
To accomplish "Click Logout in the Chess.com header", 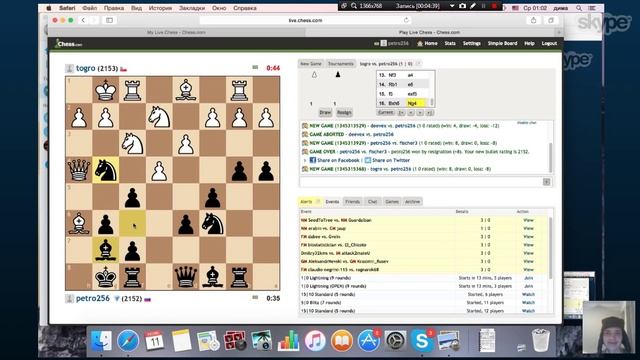I will click(x=549, y=43).
